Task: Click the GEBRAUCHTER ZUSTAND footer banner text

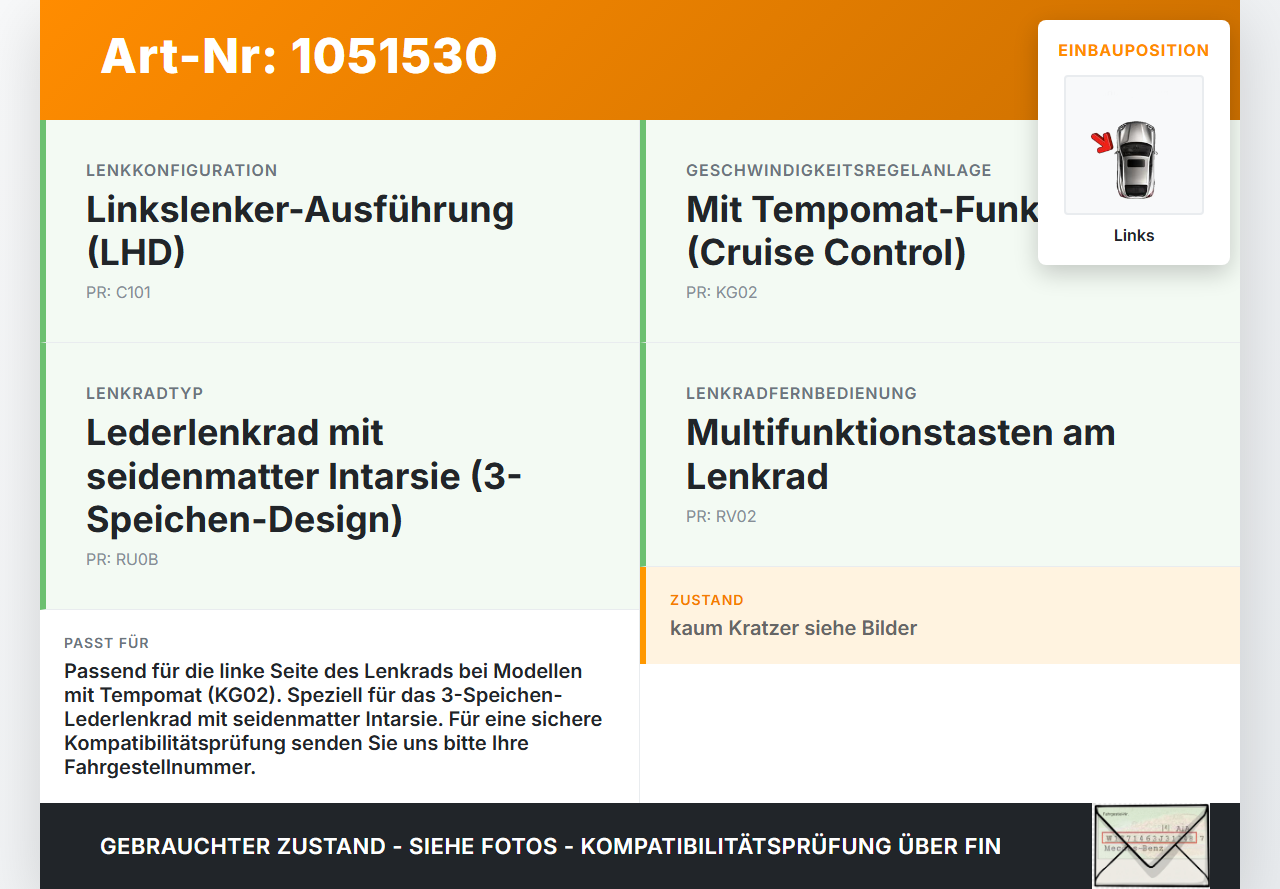Action: pos(550,846)
